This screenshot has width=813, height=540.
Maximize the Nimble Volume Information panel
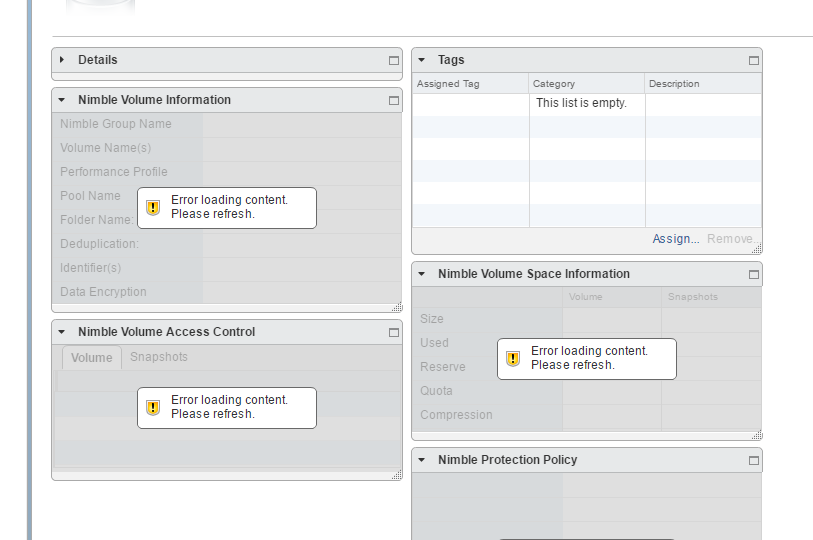pos(394,101)
